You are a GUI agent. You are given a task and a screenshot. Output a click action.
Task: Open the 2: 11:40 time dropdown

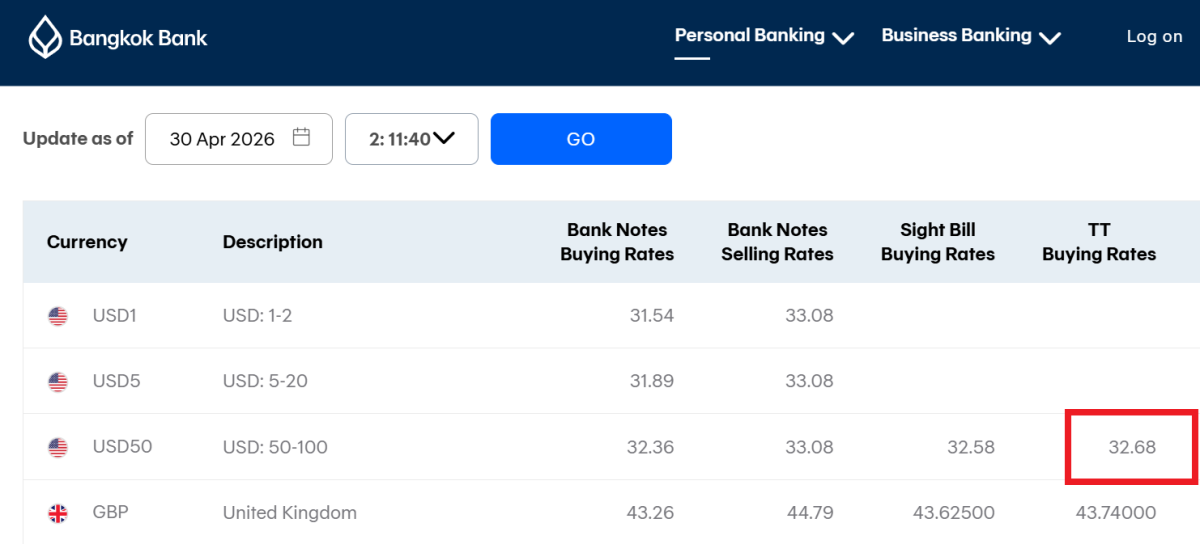click(412, 139)
